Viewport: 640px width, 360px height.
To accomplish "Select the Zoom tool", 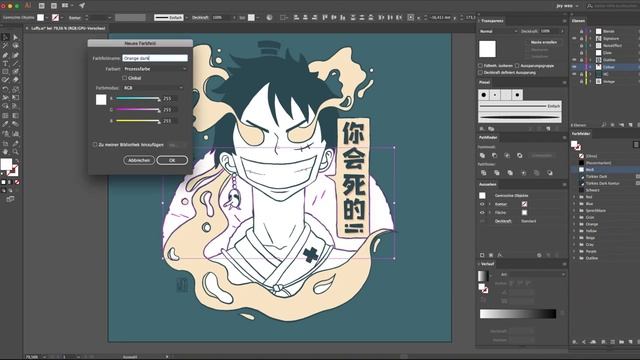I will pos(16,152).
